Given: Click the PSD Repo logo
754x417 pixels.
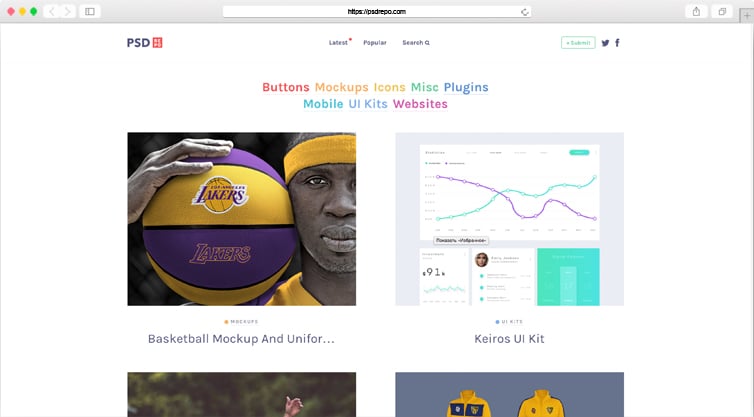Looking at the screenshot, I should click(145, 43).
